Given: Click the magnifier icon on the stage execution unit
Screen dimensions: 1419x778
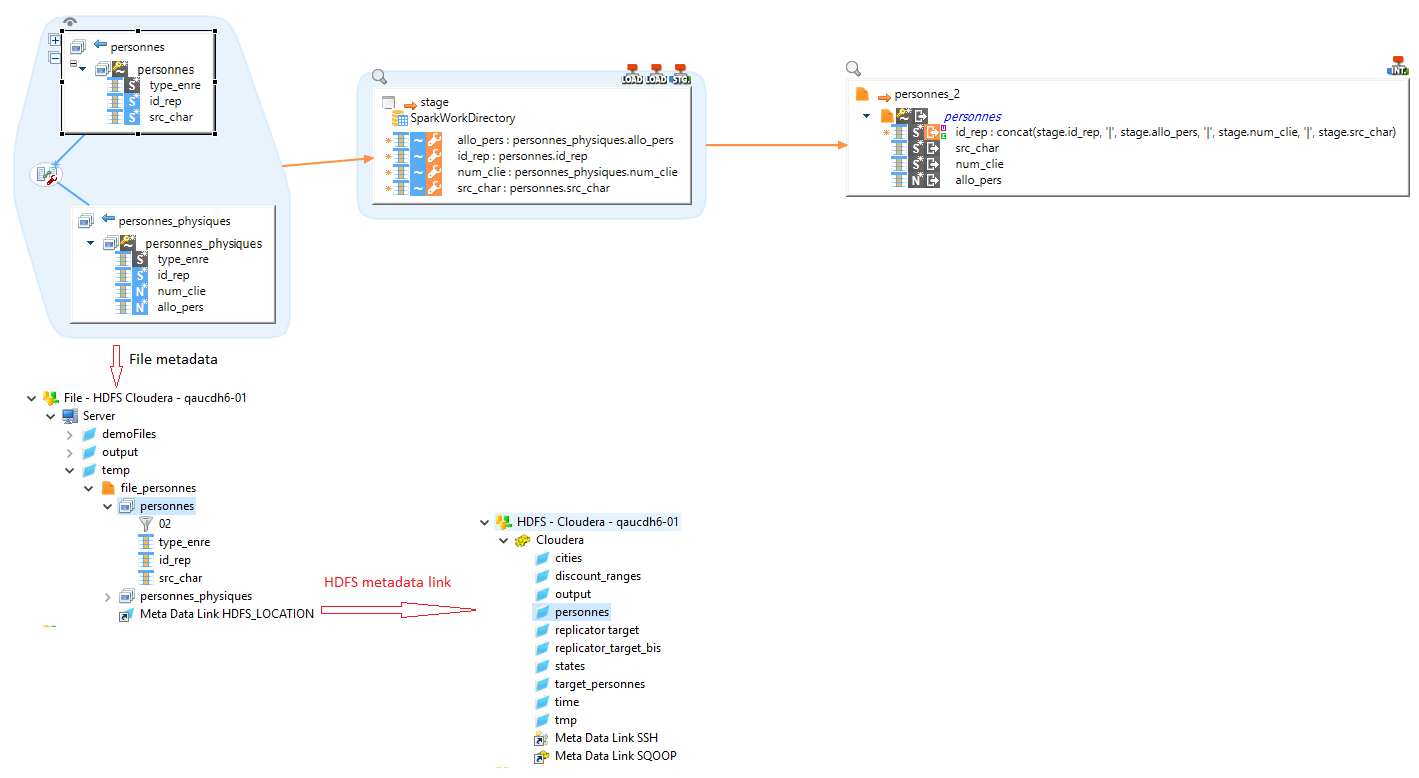Looking at the screenshot, I should coord(378,76).
